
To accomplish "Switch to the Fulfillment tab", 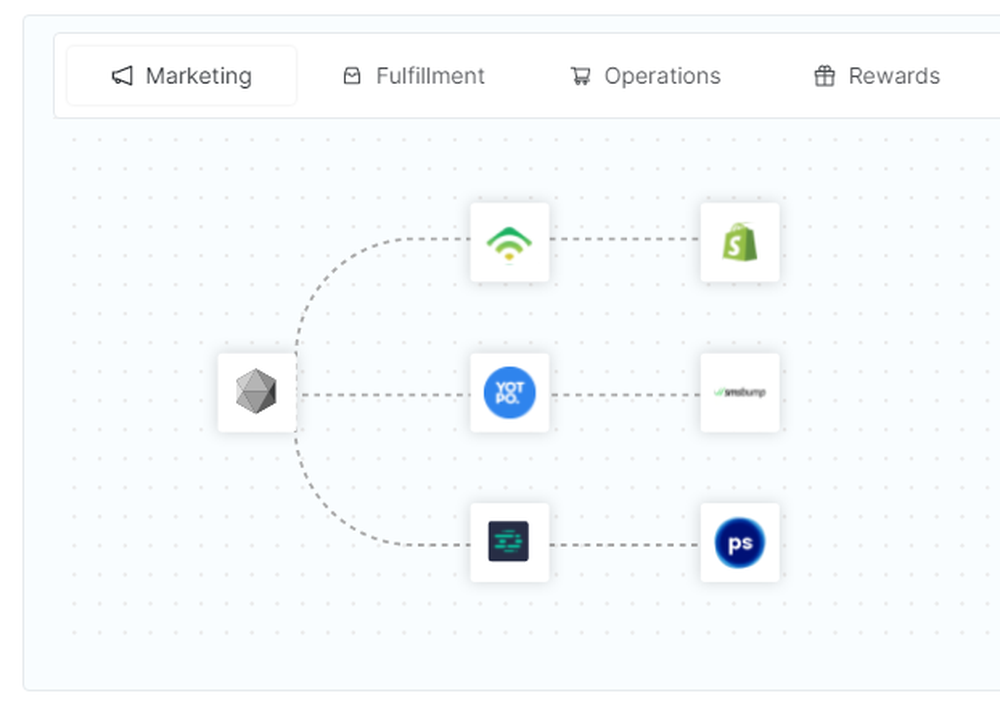I will [414, 76].
